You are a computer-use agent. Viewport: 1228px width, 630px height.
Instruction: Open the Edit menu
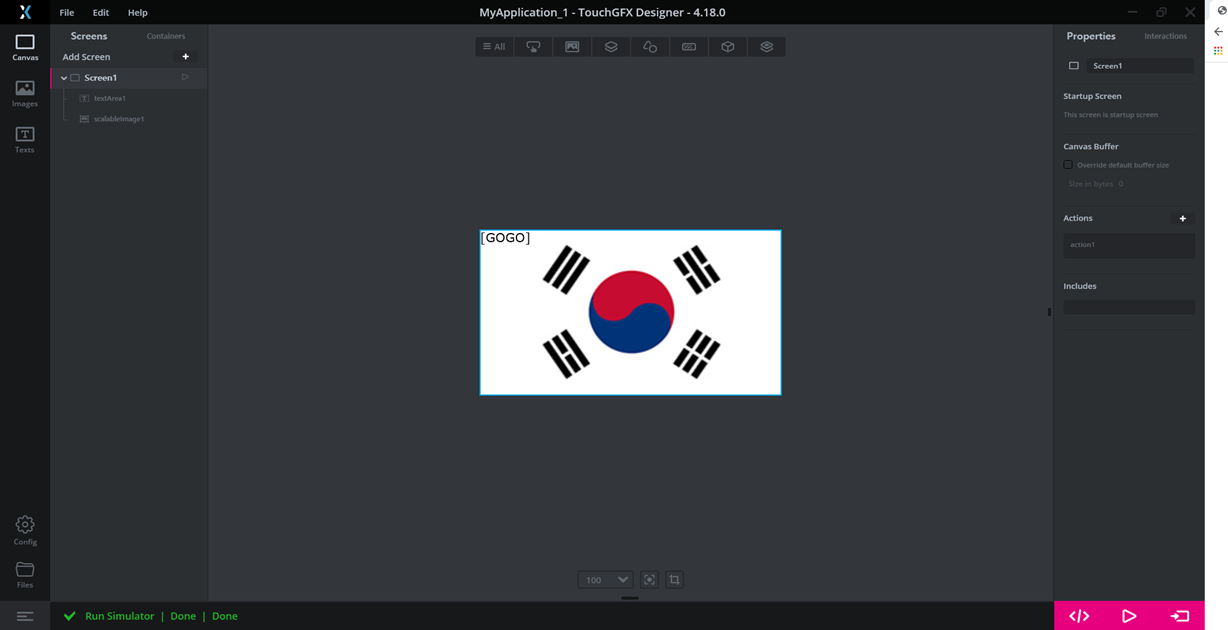click(x=101, y=13)
